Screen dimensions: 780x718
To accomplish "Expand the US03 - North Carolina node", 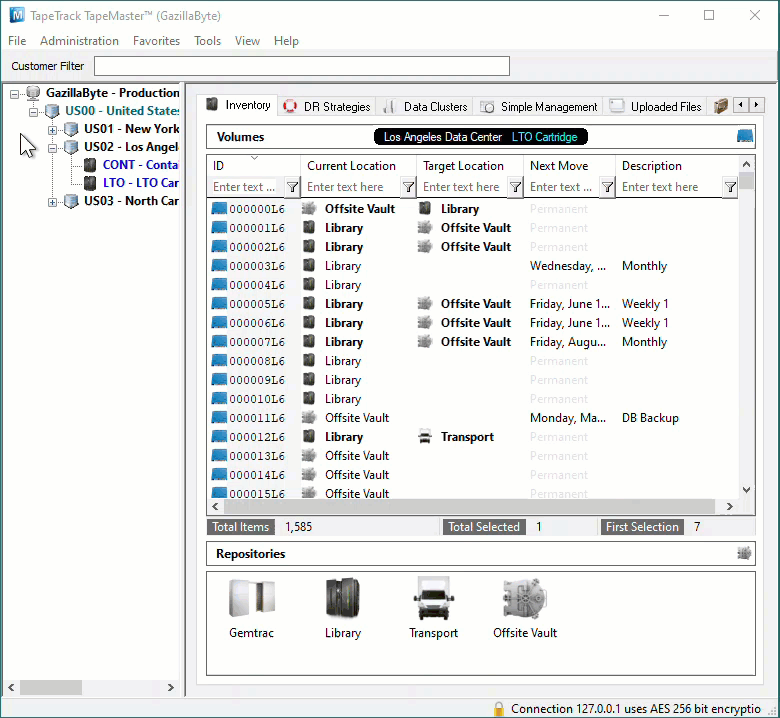I will (x=52, y=202).
